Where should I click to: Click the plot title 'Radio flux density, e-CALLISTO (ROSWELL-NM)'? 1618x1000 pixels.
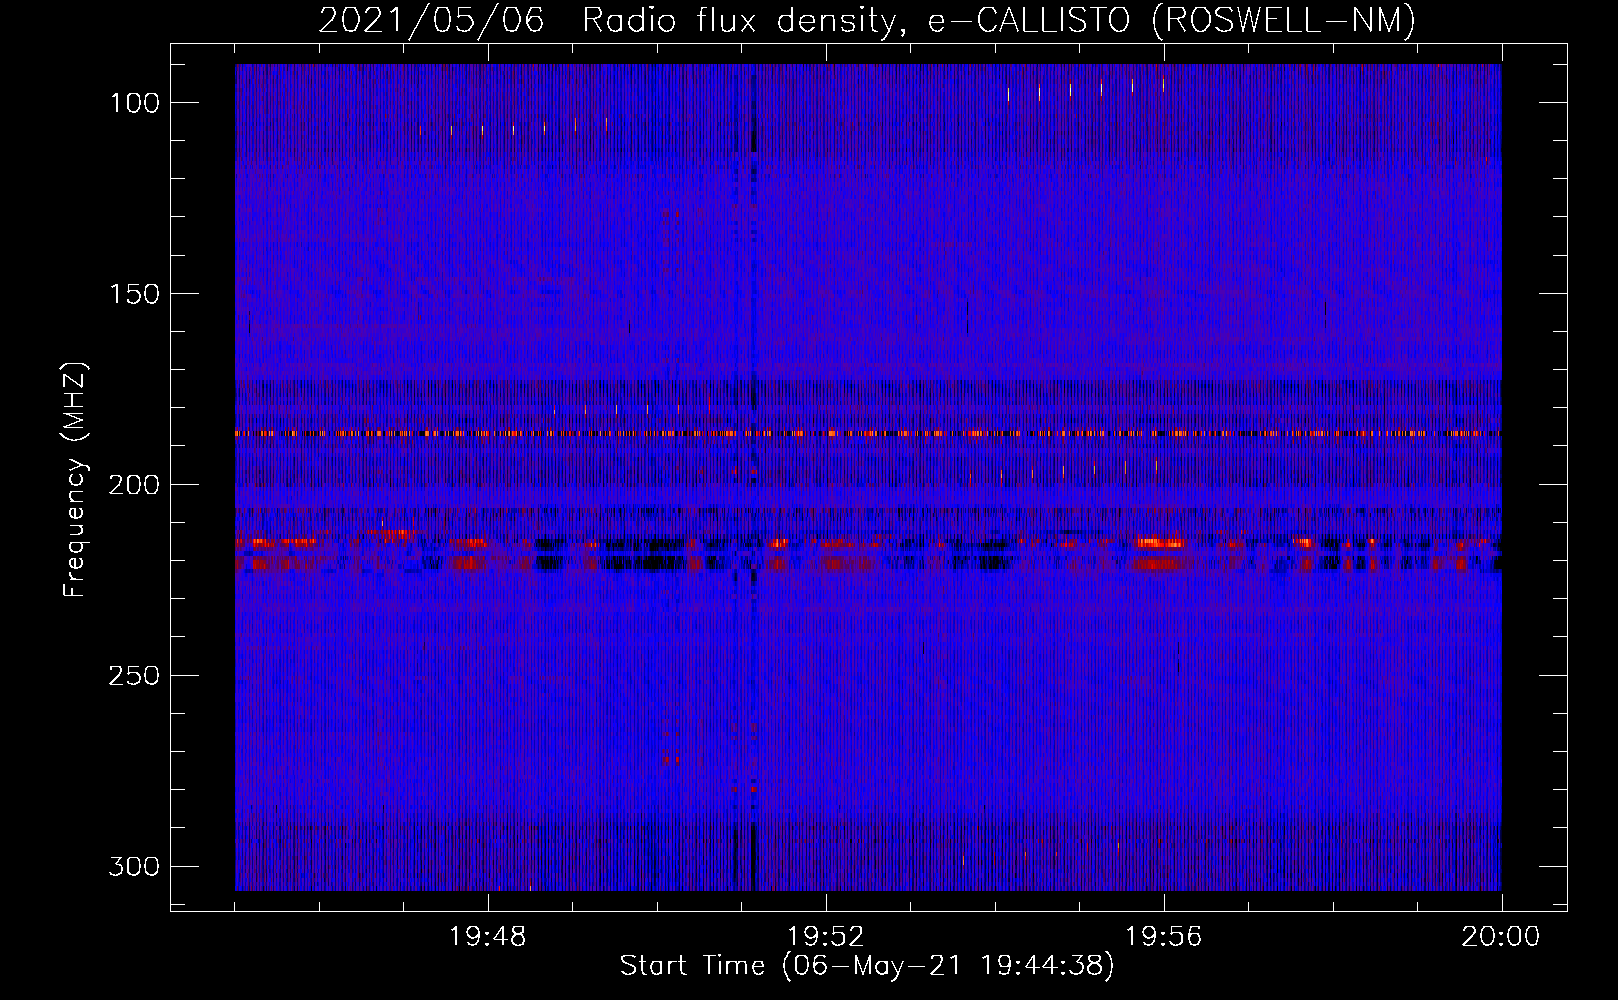click(x=998, y=20)
